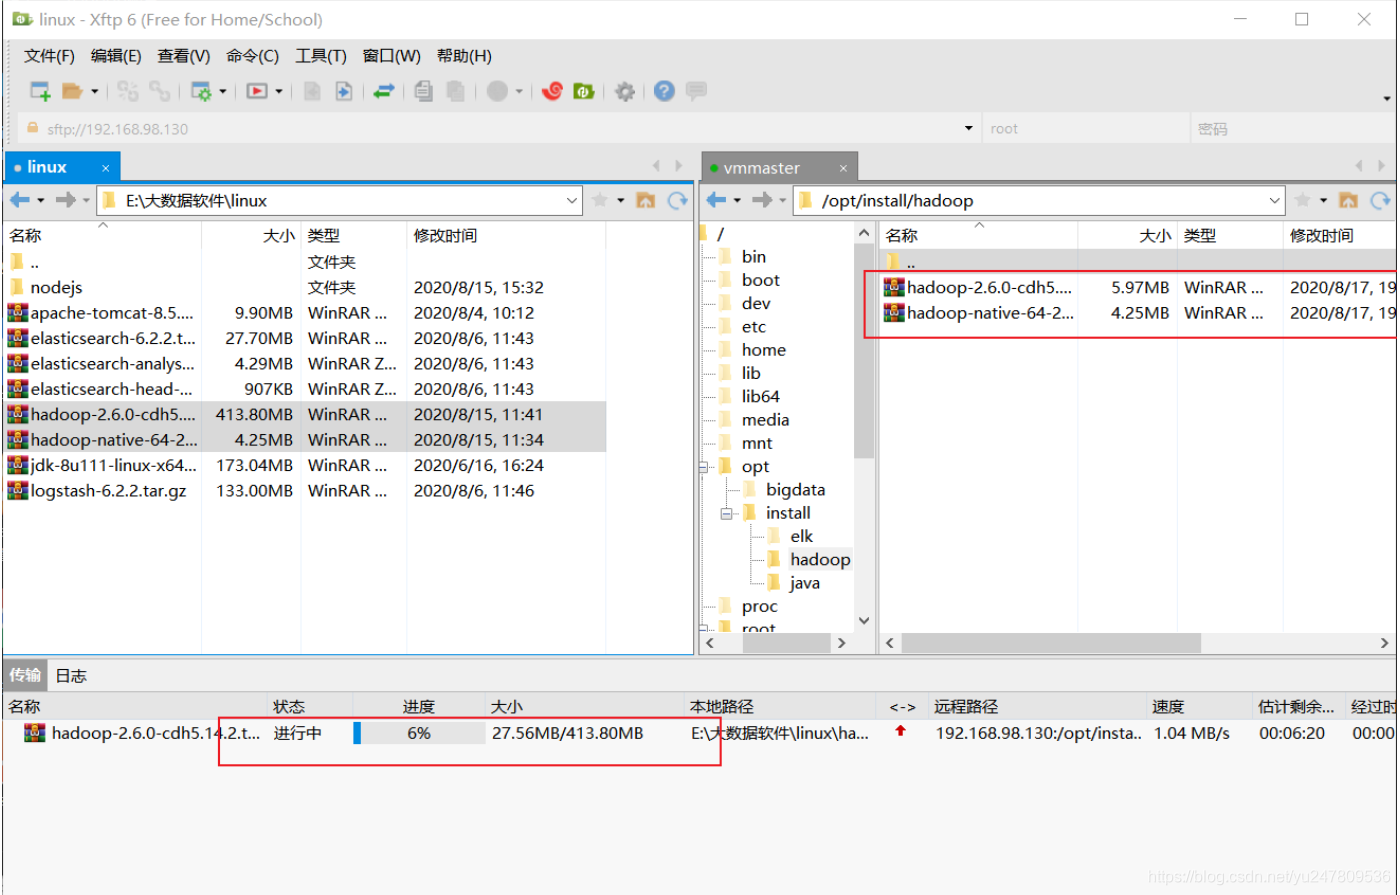Screen dimensions: 1400x895
Task: Click the blue Help question mark icon
Action: point(664,91)
